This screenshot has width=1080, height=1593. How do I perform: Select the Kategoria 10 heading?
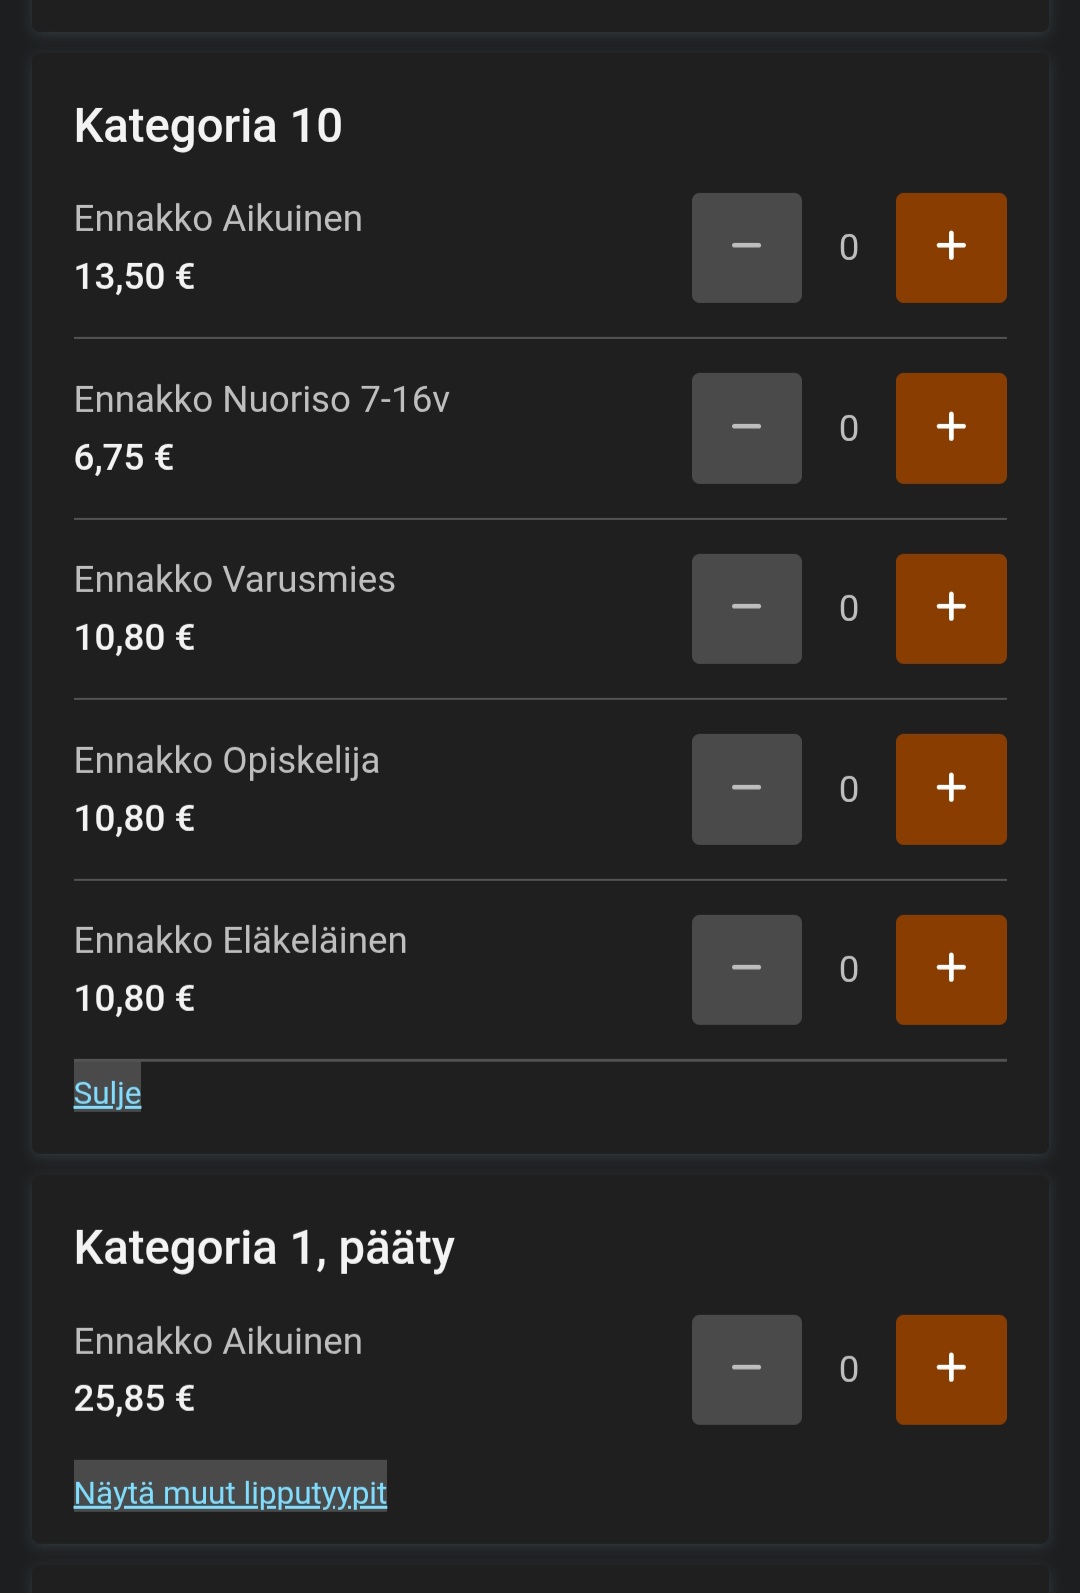tap(208, 126)
